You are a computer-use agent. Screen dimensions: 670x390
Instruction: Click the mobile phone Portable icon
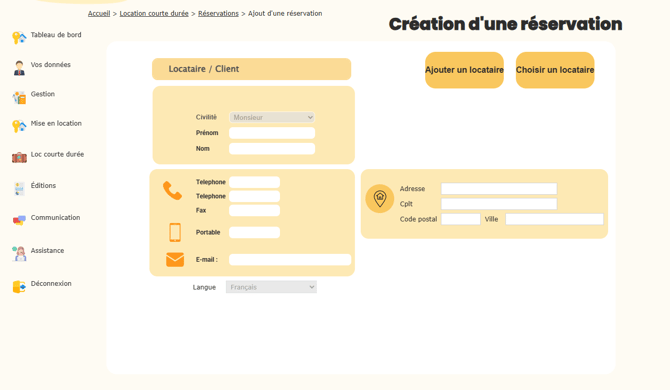tap(175, 232)
